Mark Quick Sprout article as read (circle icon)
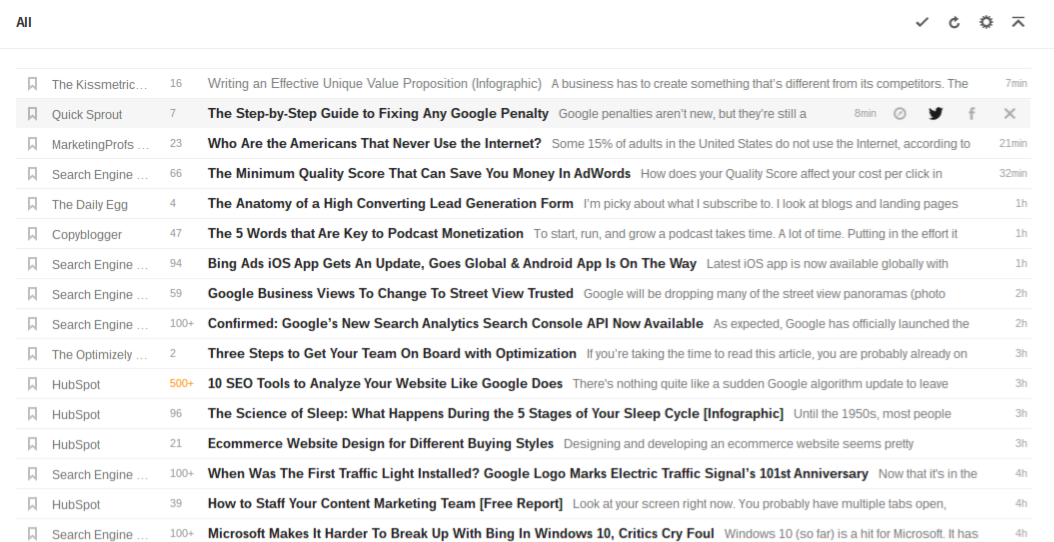1054x542 pixels. [899, 114]
